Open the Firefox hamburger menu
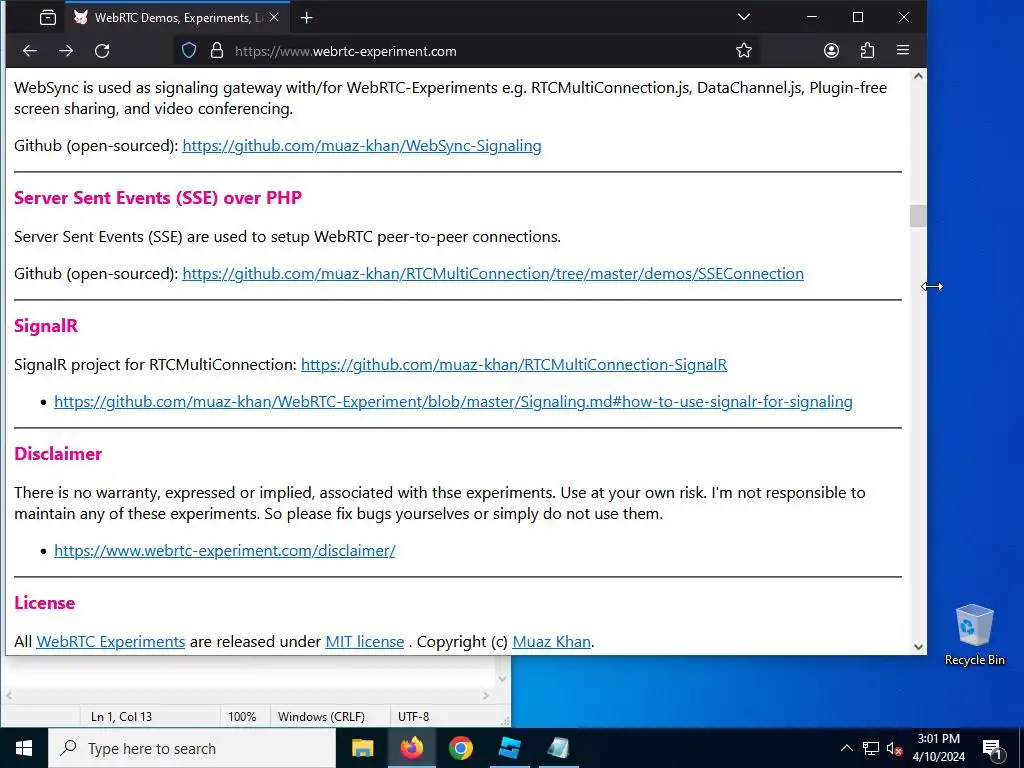1024x768 pixels. pyautogui.click(x=903, y=51)
